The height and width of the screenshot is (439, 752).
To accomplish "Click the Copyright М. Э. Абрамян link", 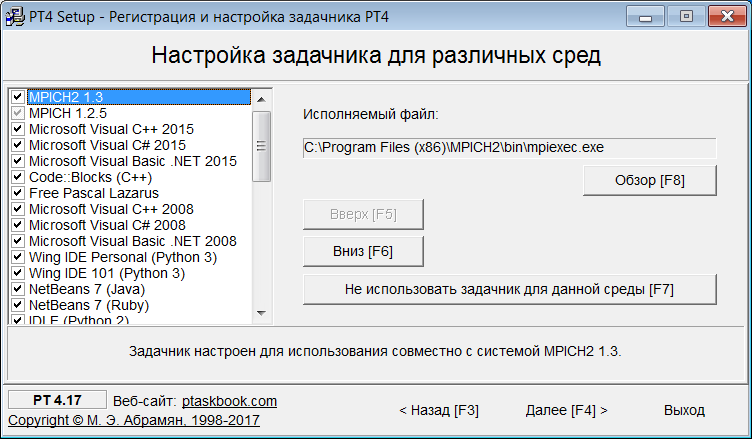I will pyautogui.click(x=134, y=420).
